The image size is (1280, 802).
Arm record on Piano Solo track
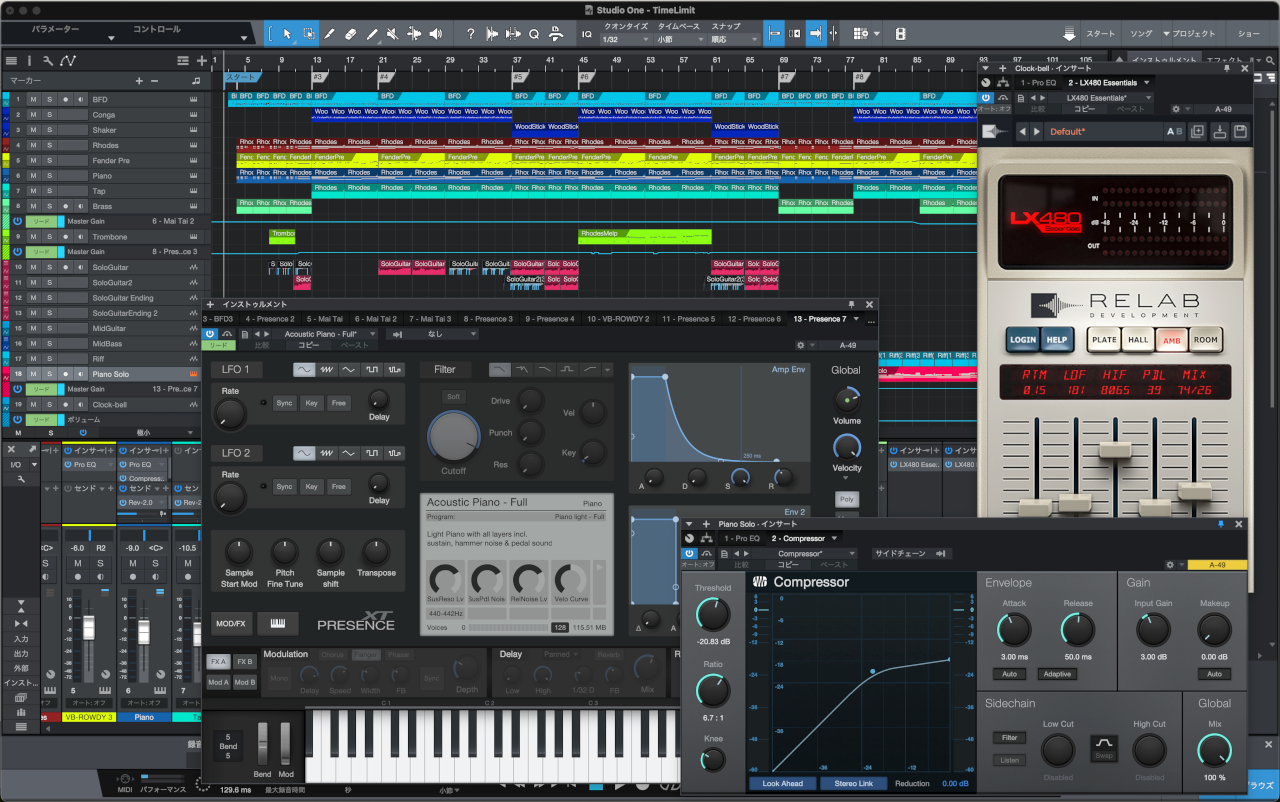65,374
